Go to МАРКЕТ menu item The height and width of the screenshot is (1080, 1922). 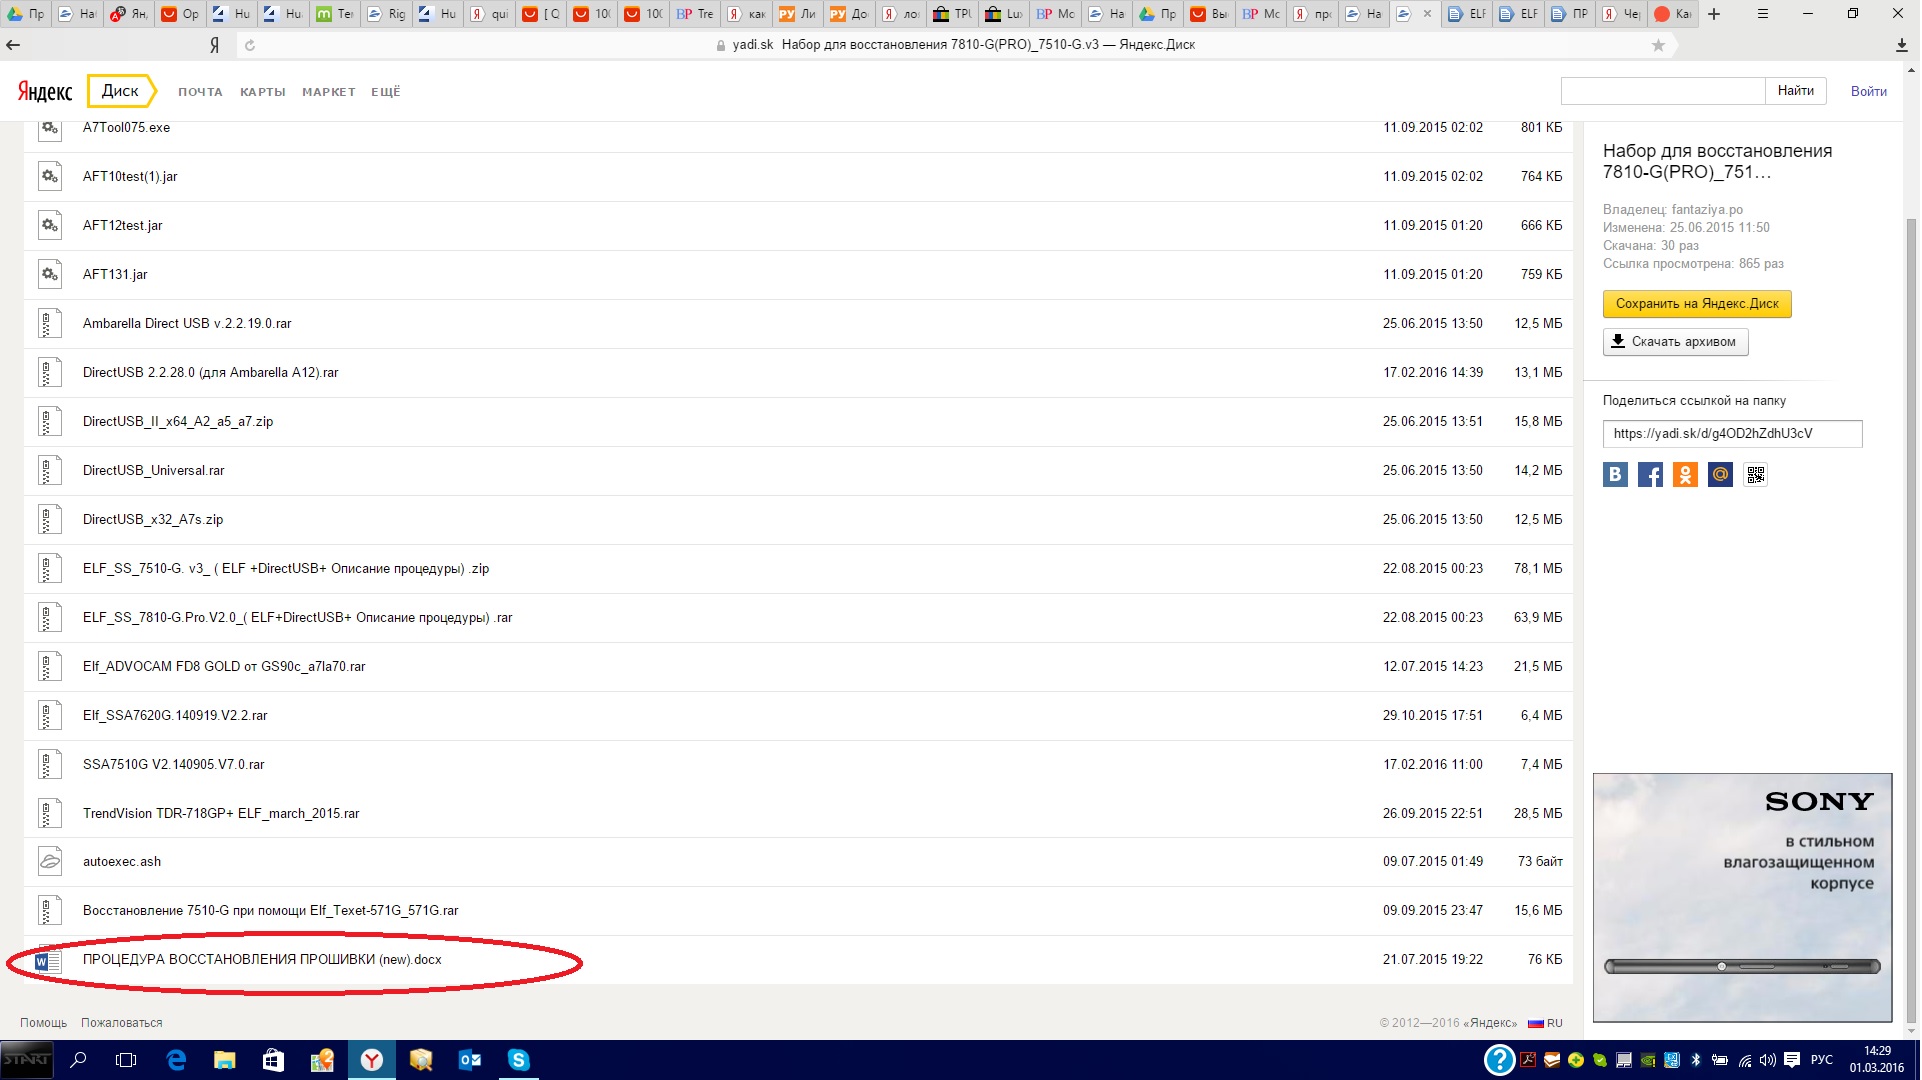(328, 92)
